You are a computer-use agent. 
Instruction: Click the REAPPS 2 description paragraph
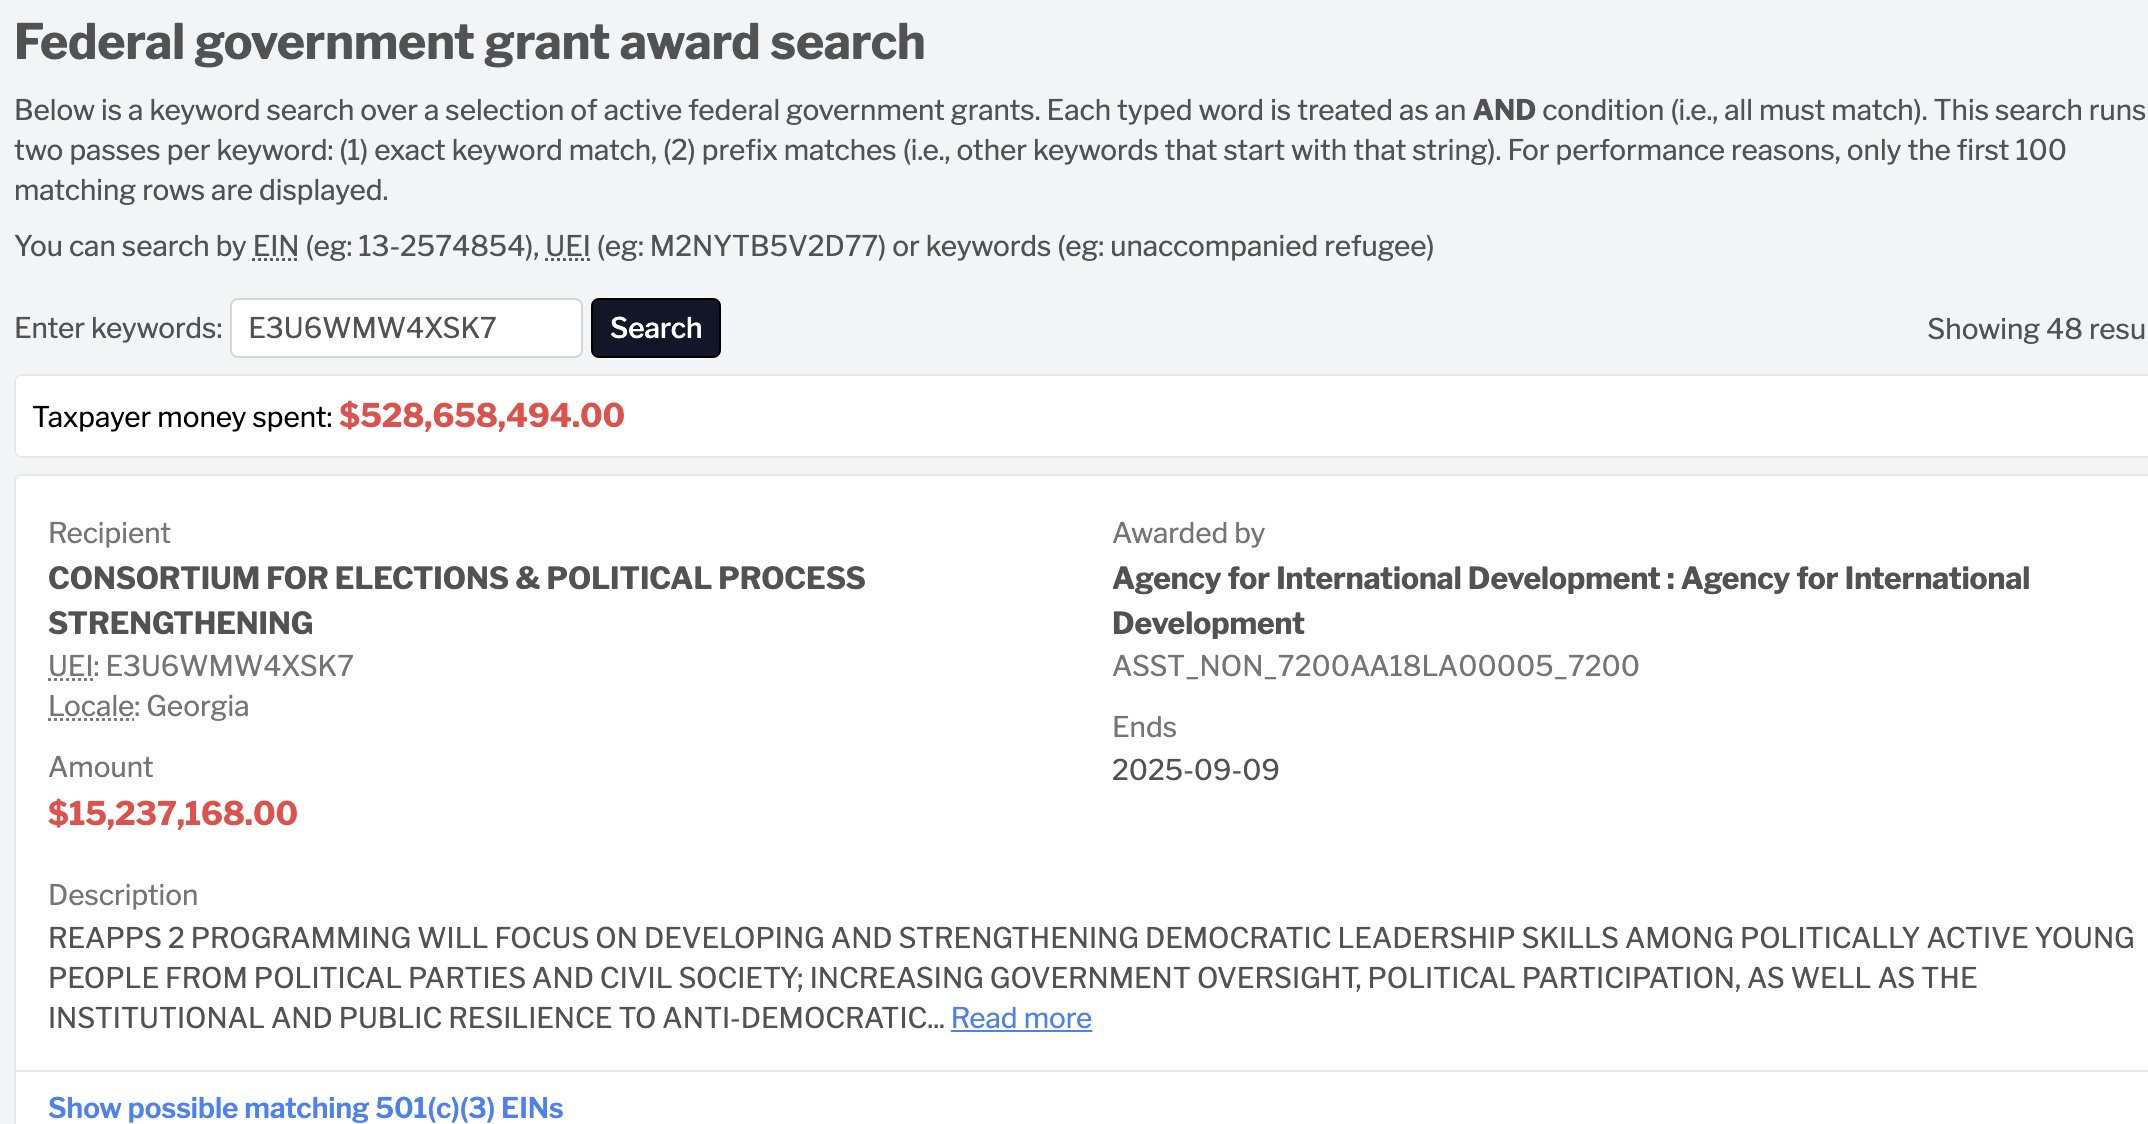point(1091,978)
